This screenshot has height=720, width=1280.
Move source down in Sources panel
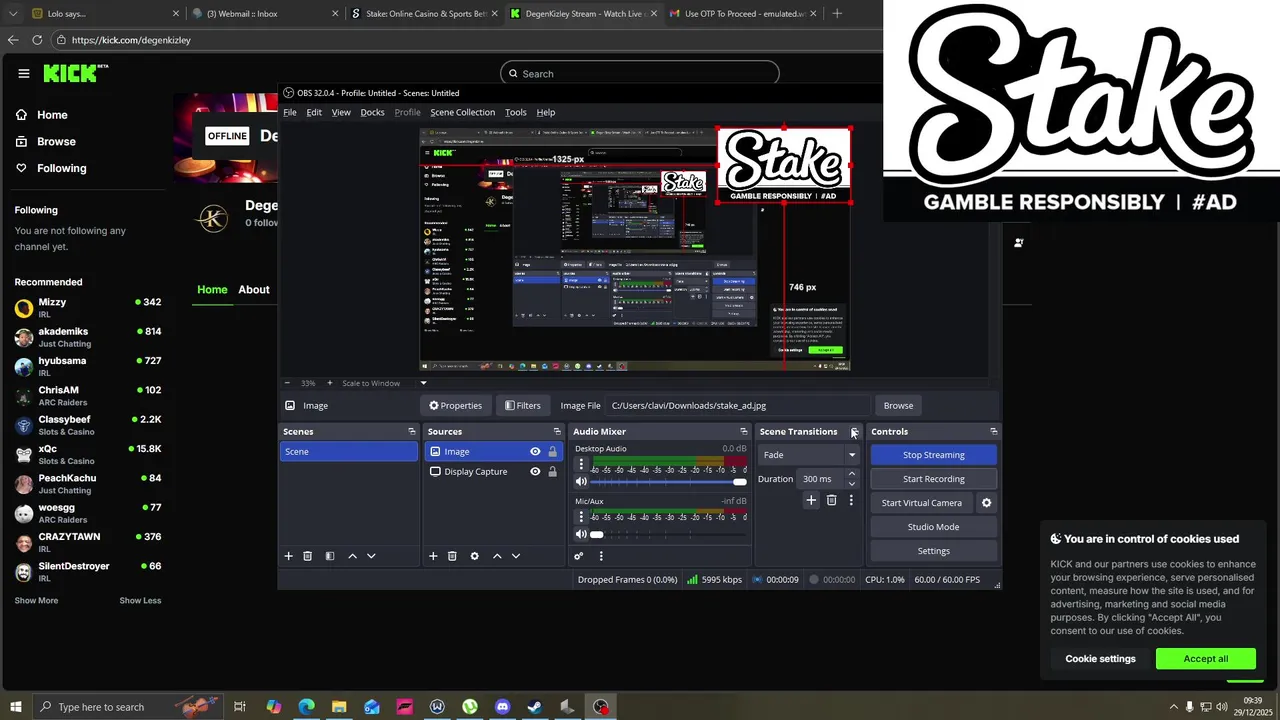pos(516,556)
